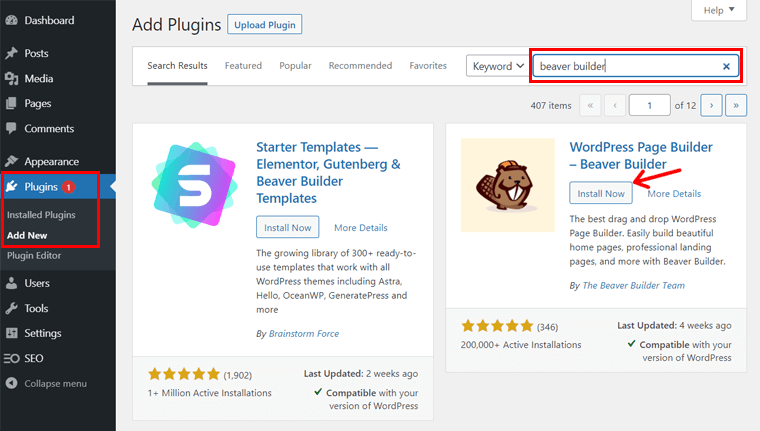The width and height of the screenshot is (760, 431).
Task: Go to next page of results
Action: coord(712,105)
